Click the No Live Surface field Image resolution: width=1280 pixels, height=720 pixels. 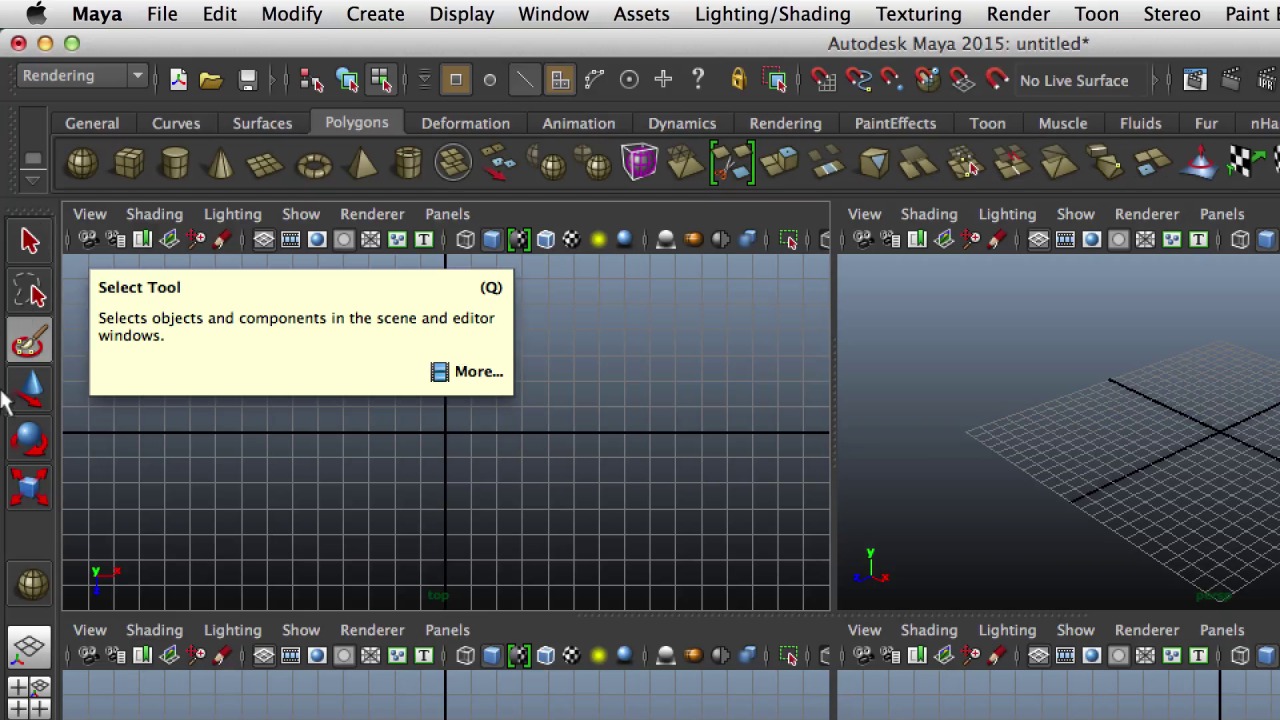click(1073, 80)
